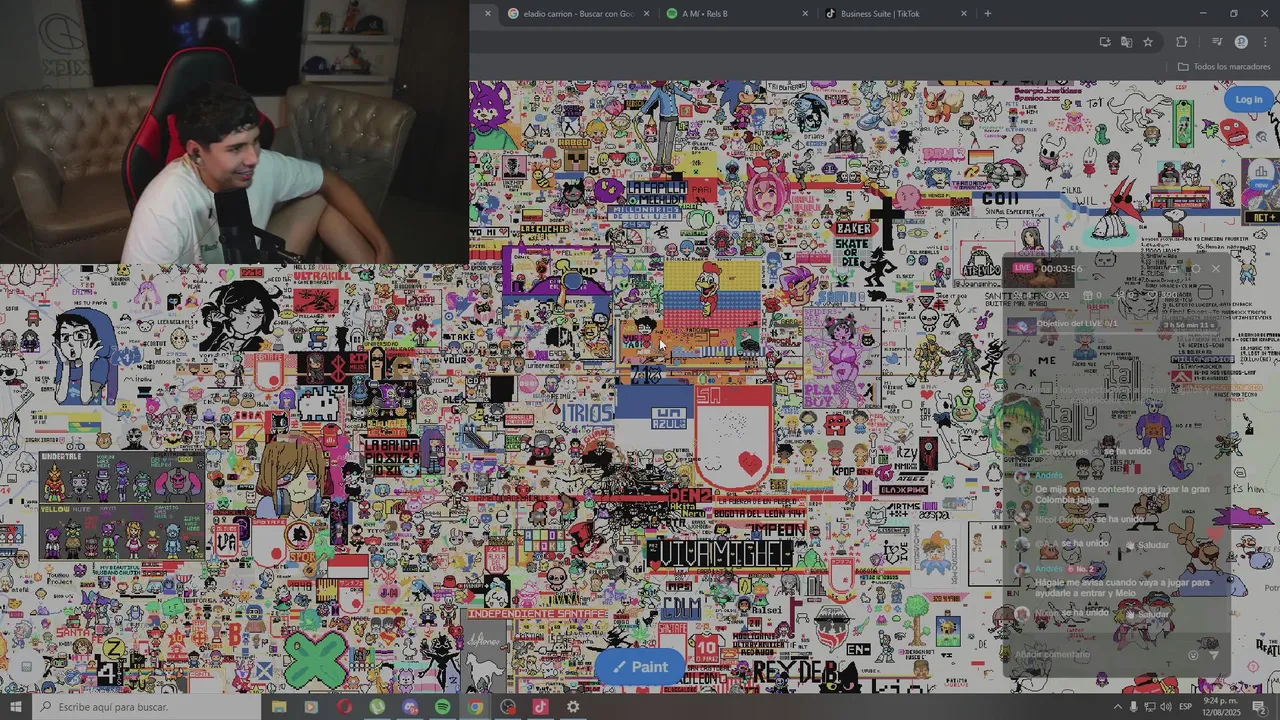
Task: Close the Business Suite TikTok tab
Action: coord(964,14)
